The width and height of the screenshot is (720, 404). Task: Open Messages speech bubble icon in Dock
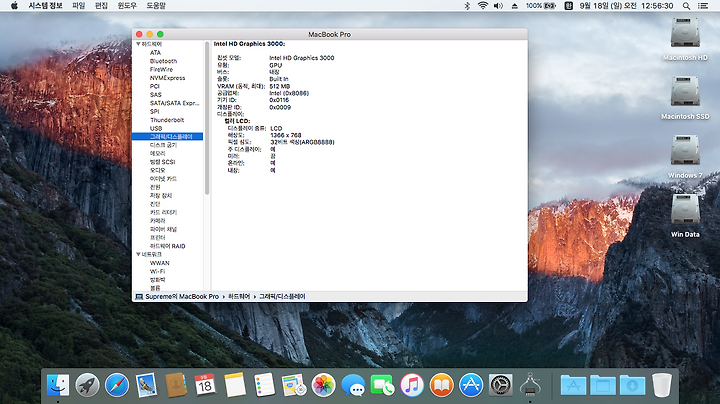[353, 385]
